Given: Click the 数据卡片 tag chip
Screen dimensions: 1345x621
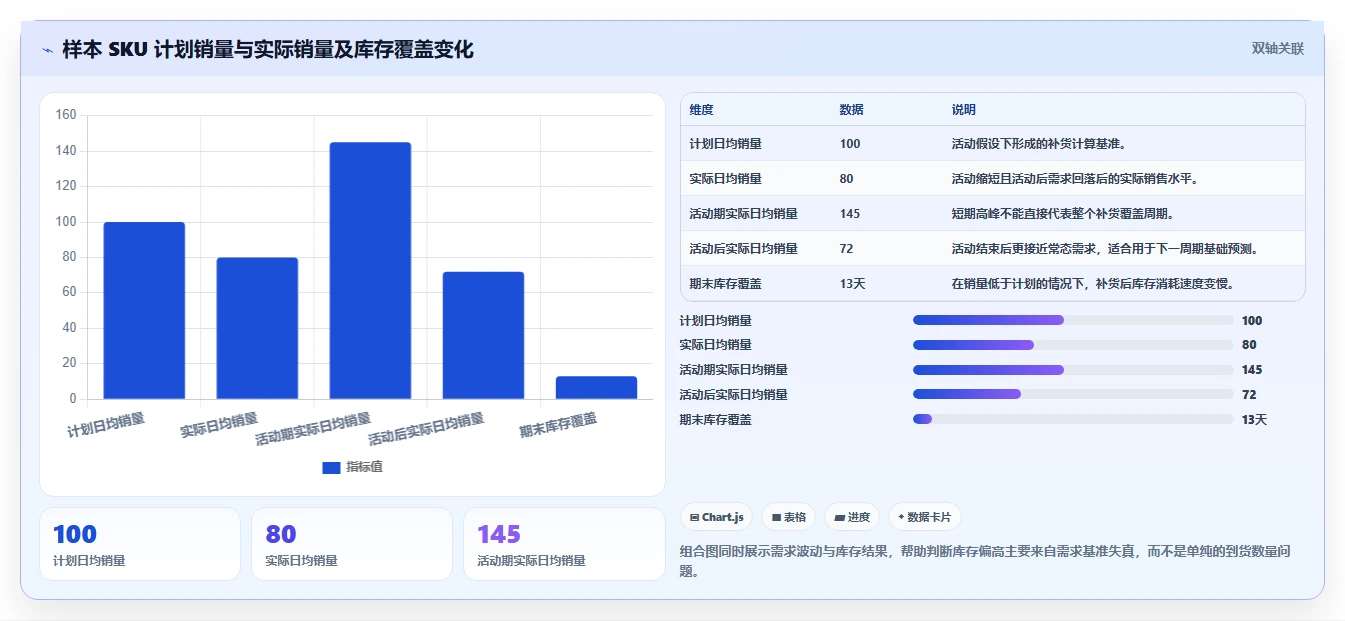Looking at the screenshot, I should (x=925, y=517).
